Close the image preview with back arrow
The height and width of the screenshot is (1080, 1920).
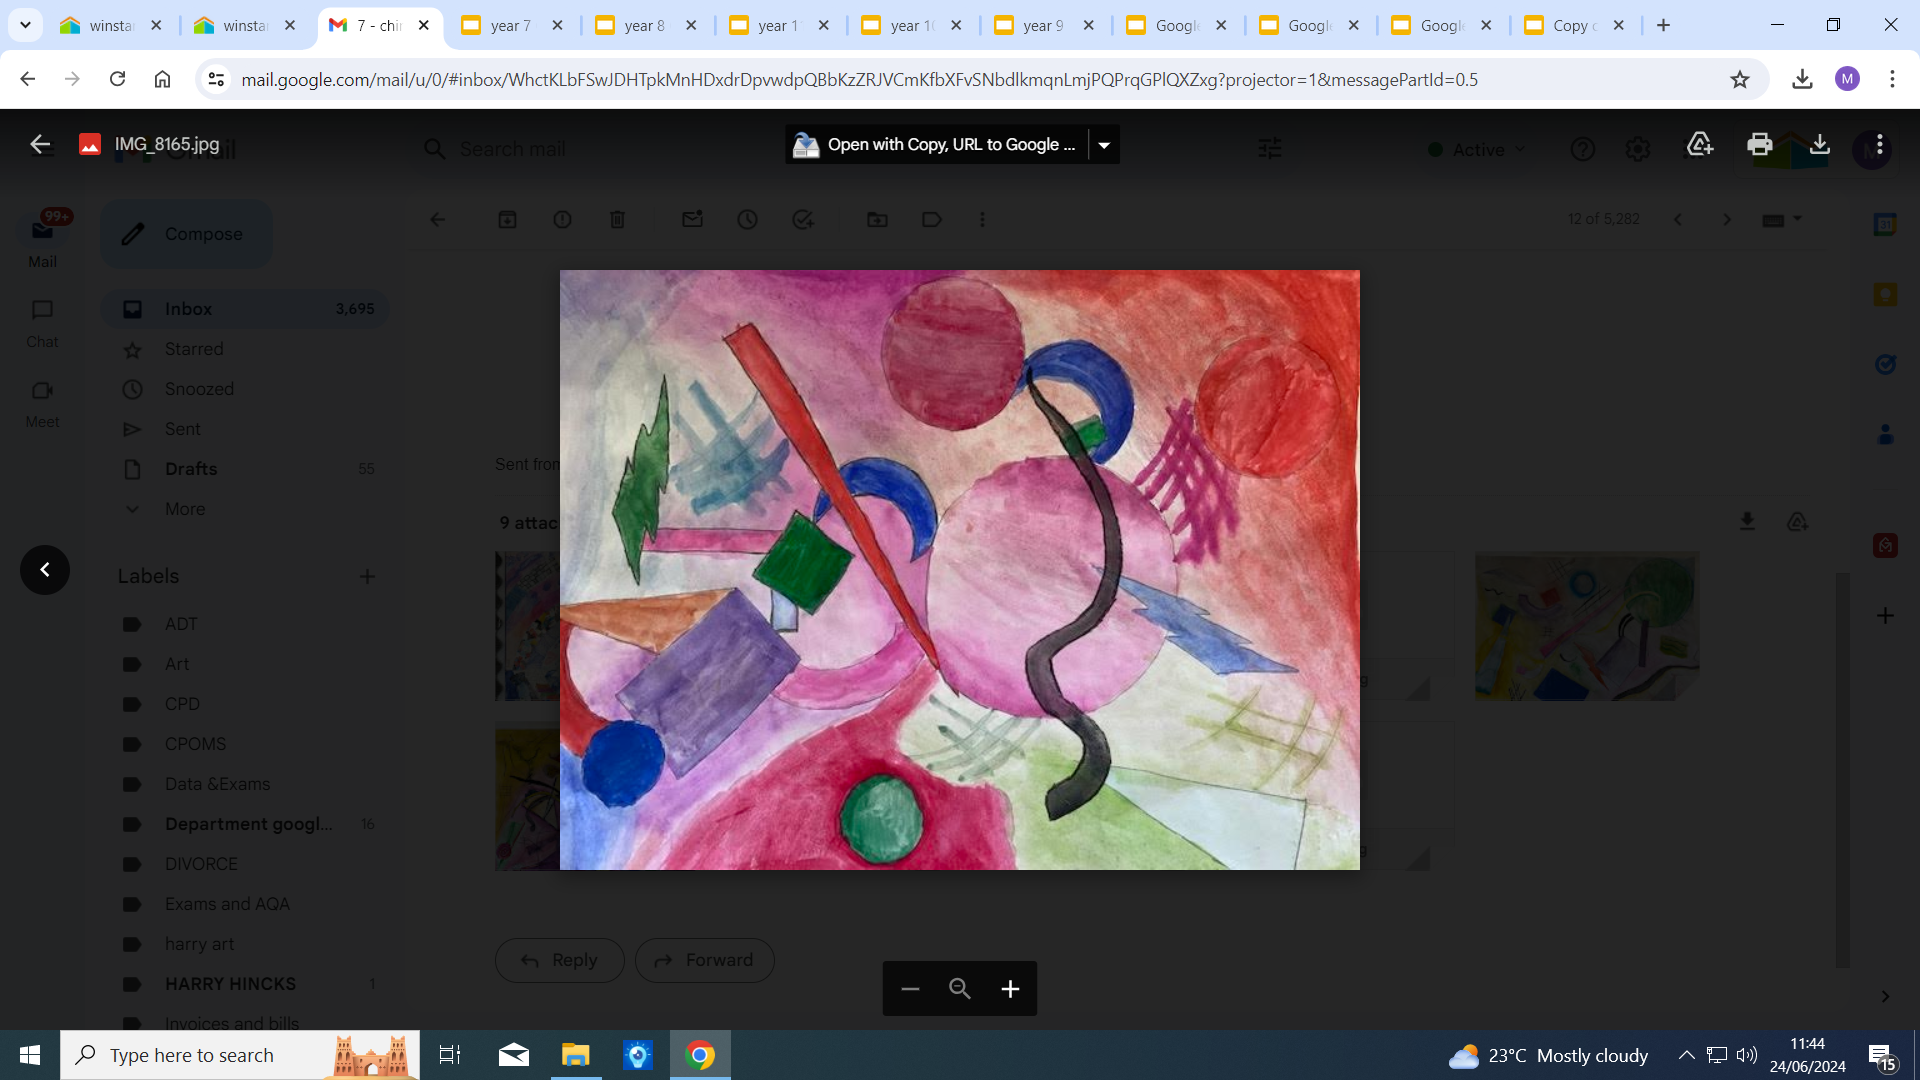tap(40, 144)
